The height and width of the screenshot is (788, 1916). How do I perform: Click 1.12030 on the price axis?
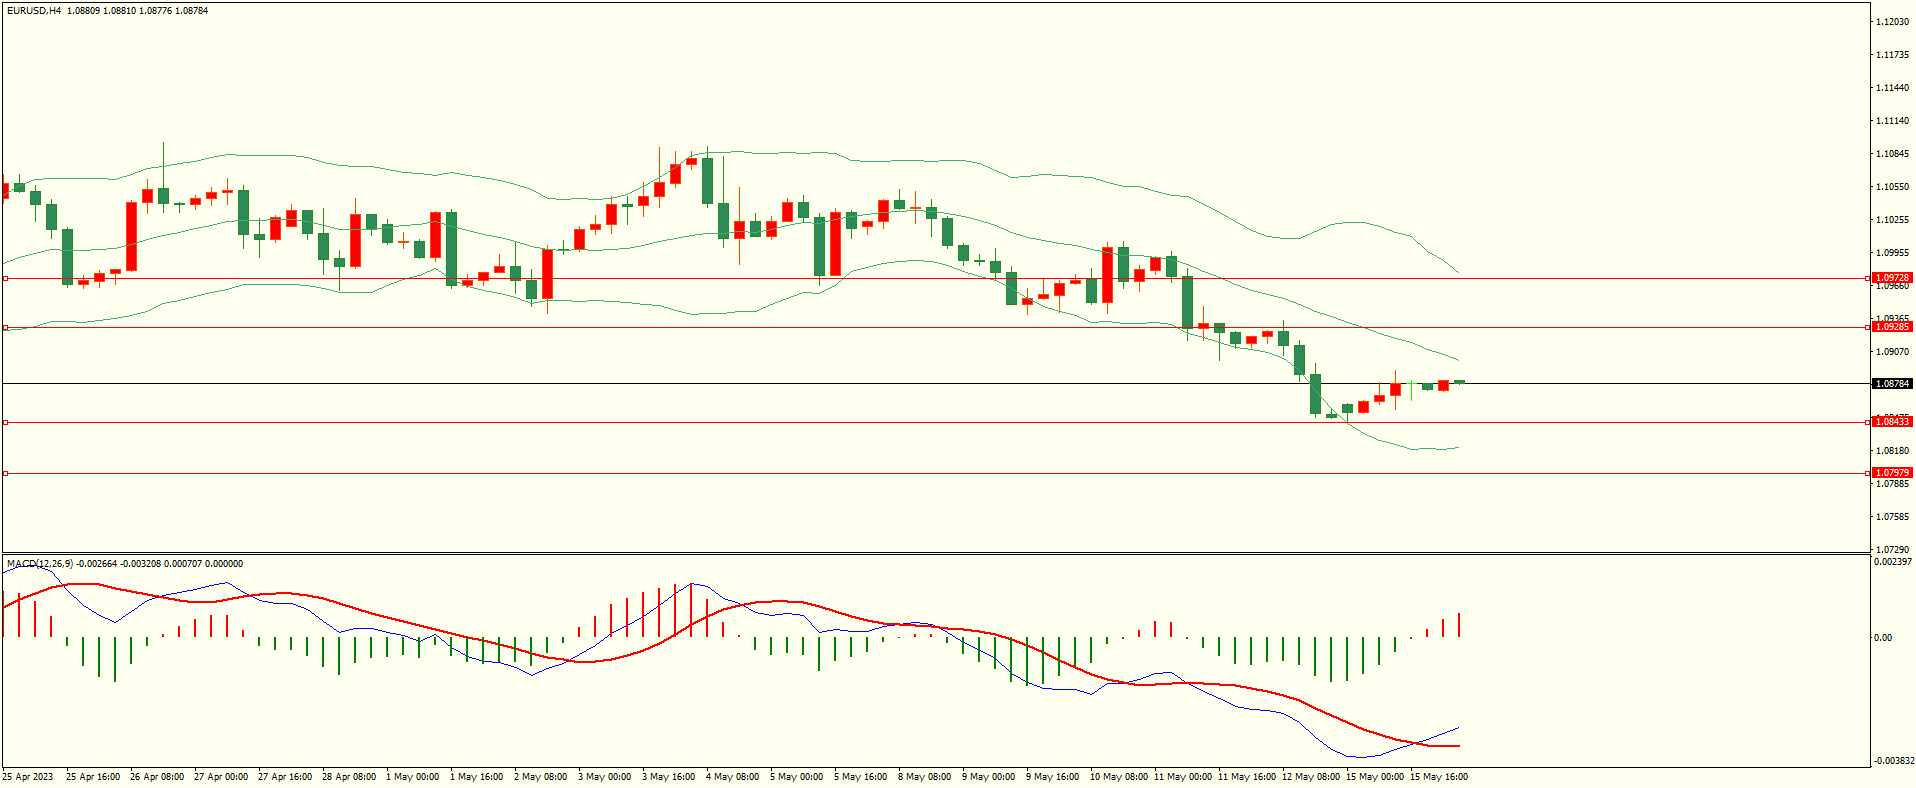[1892, 22]
